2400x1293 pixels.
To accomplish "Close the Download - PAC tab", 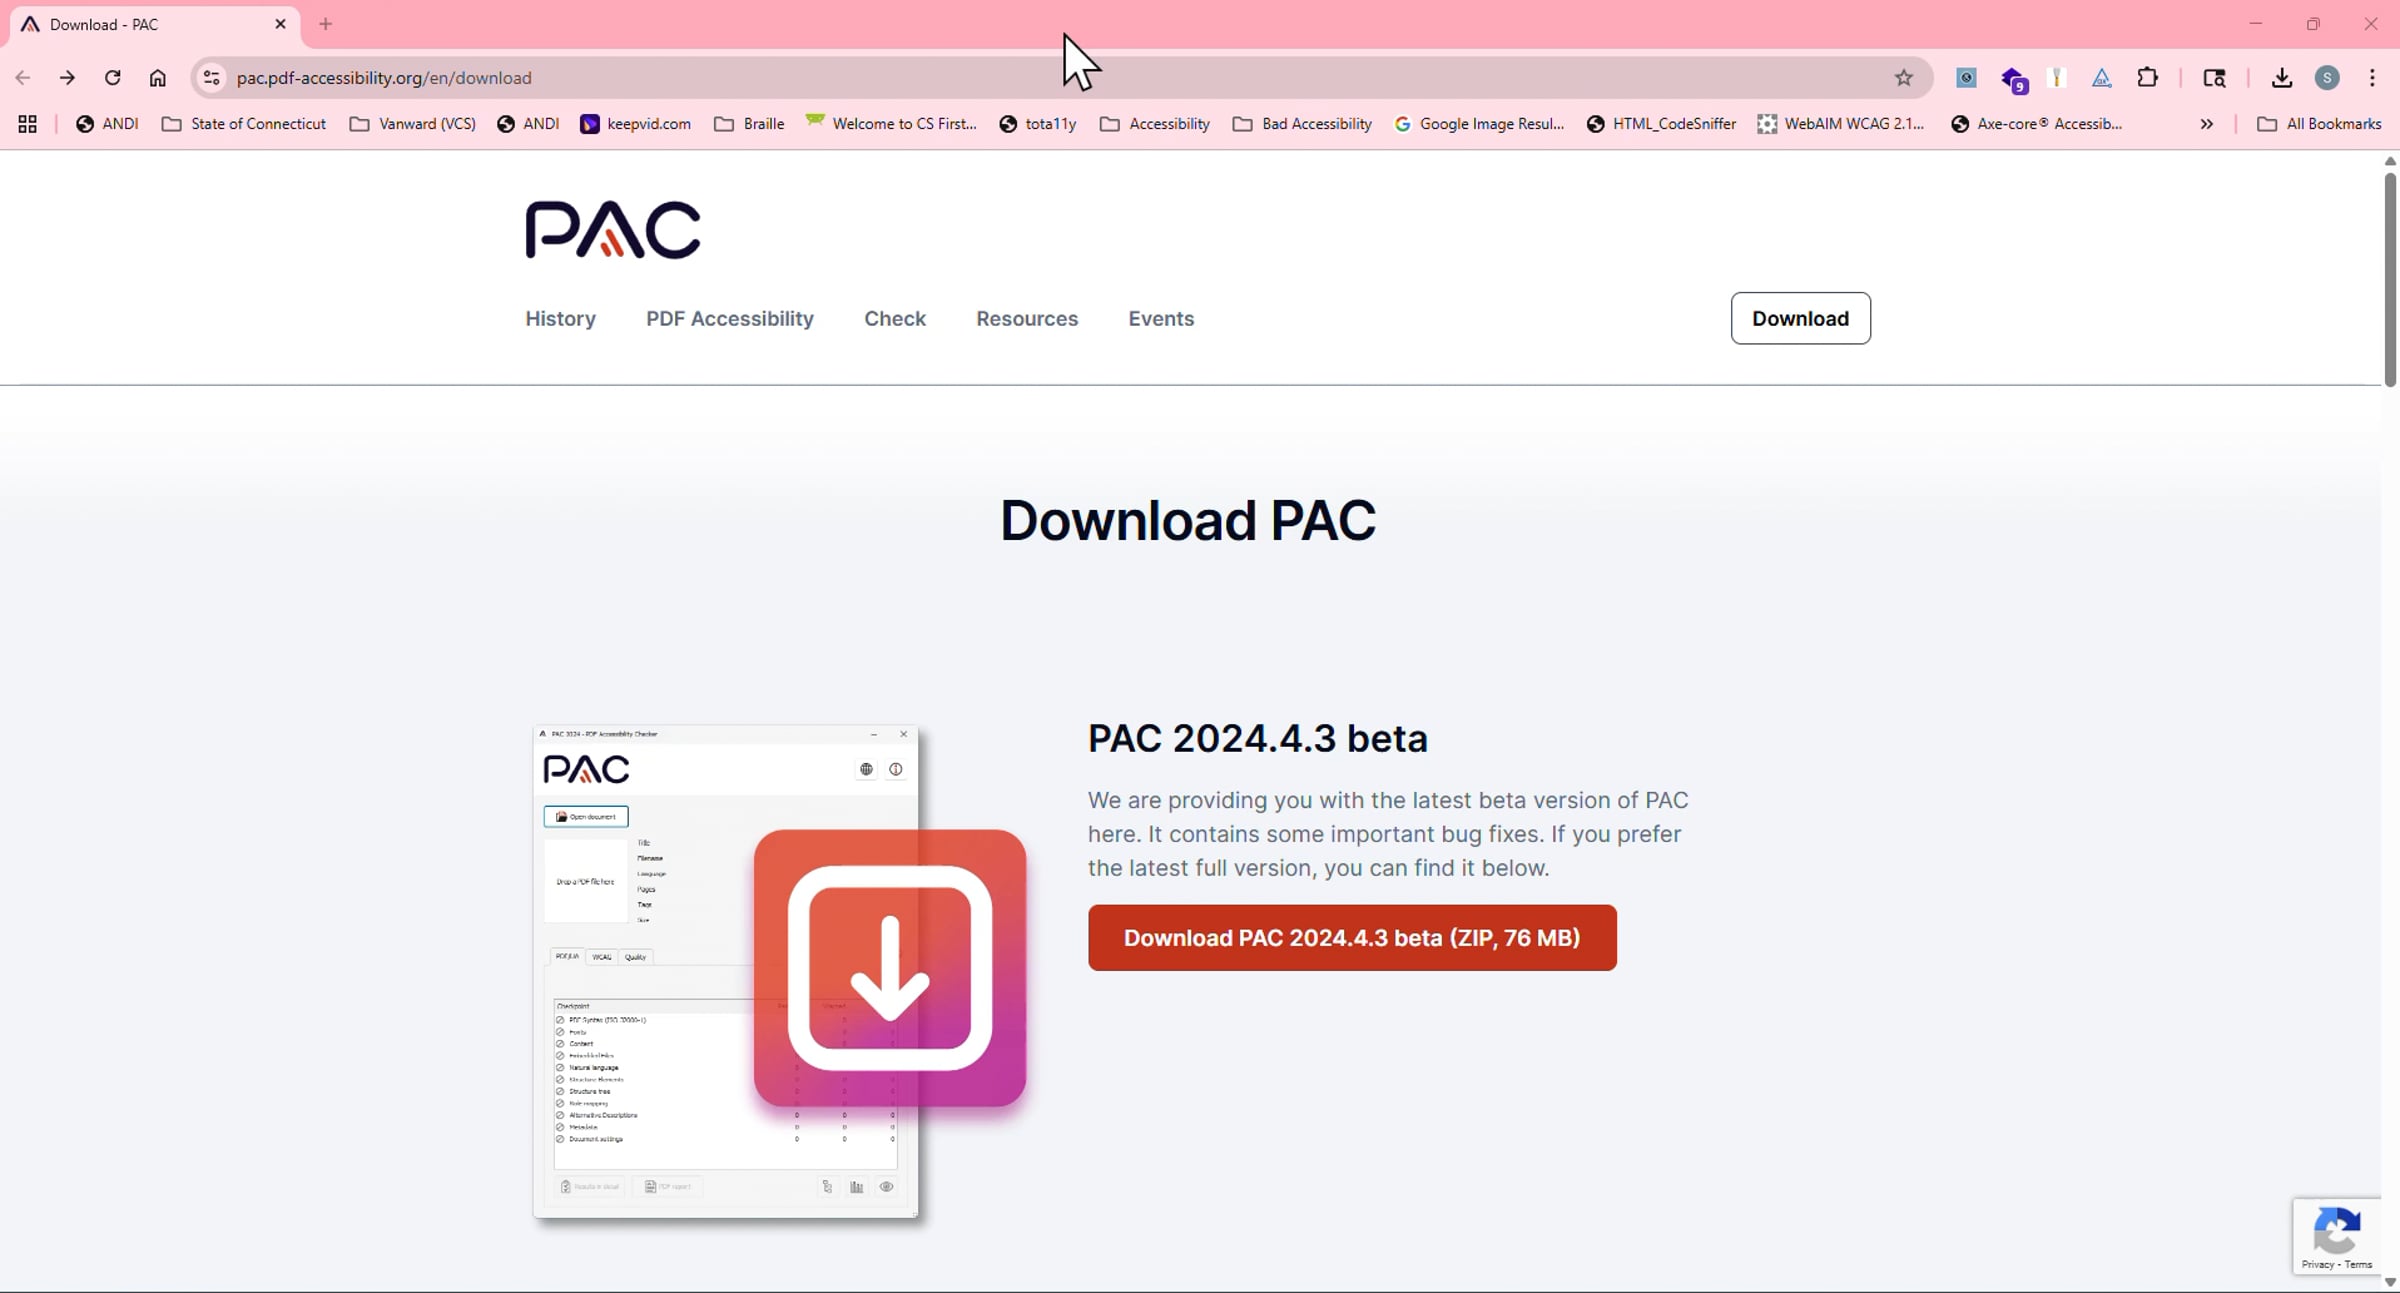I will 280,24.
